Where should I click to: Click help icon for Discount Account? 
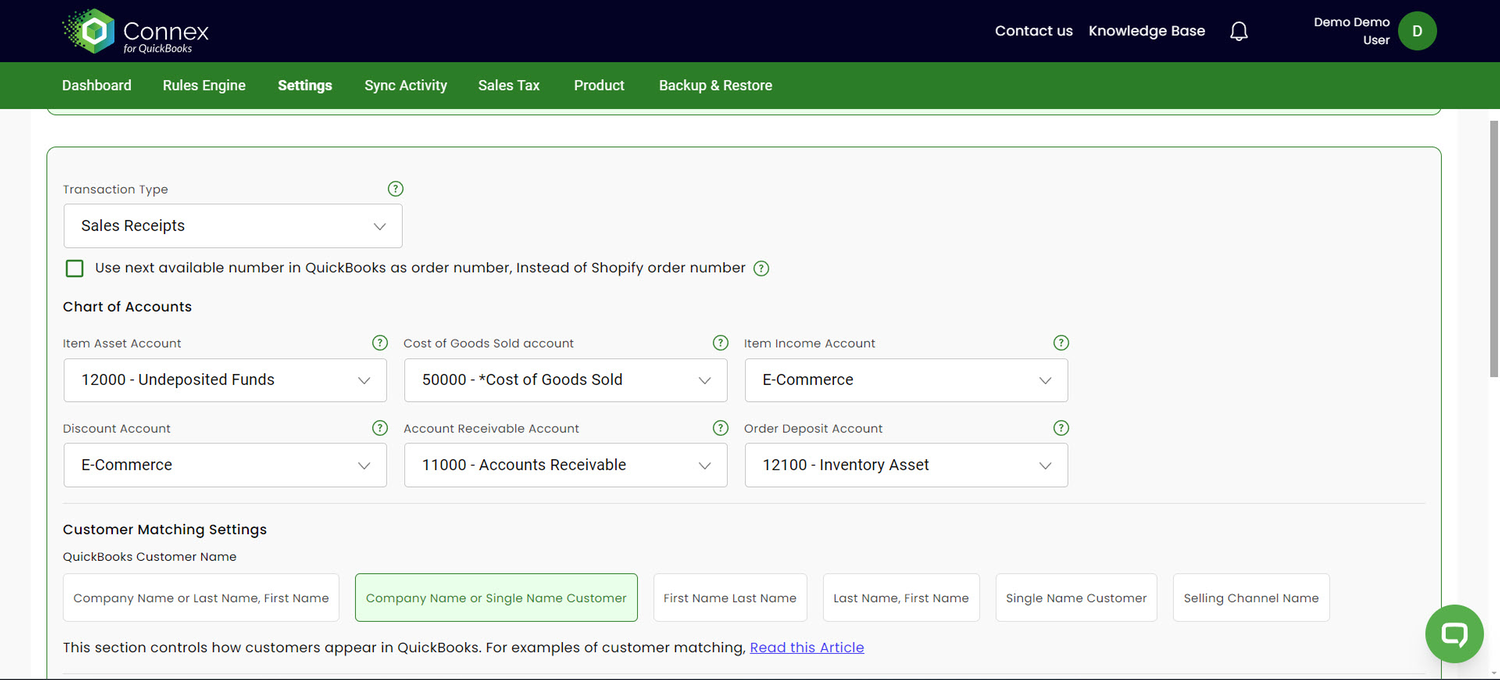pyautogui.click(x=380, y=428)
